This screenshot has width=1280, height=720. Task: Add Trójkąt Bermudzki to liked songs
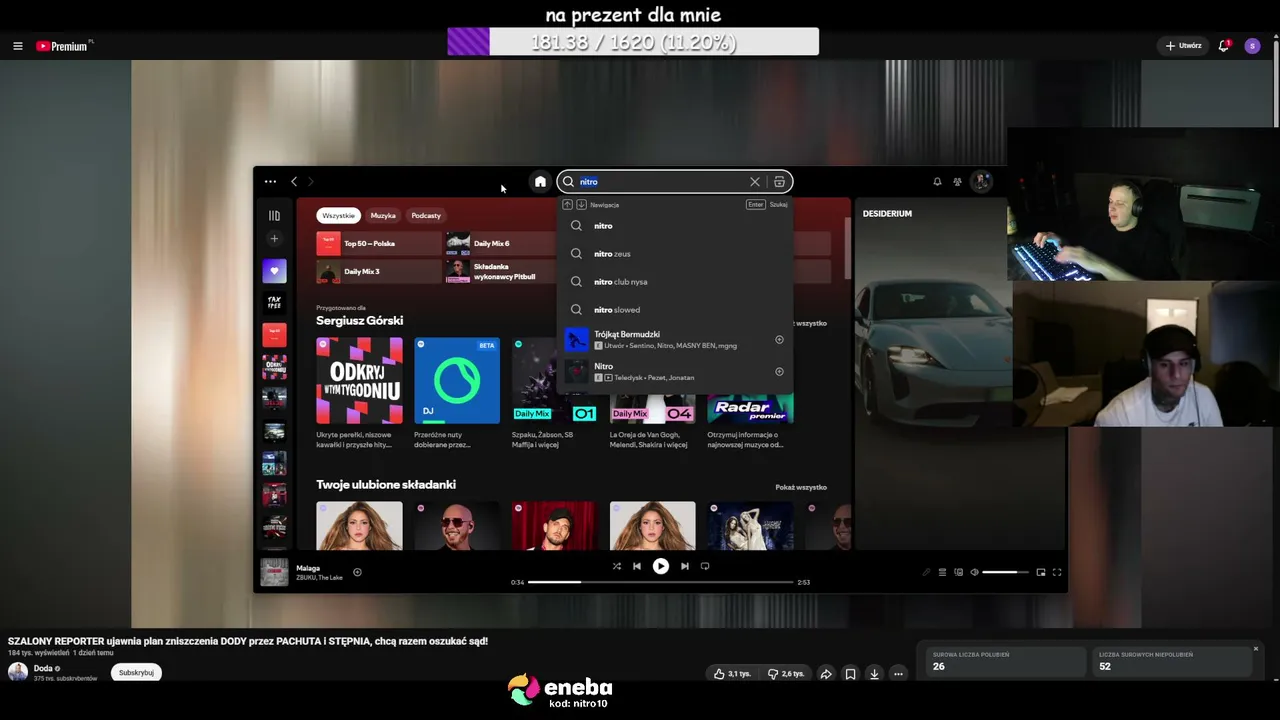click(x=779, y=340)
